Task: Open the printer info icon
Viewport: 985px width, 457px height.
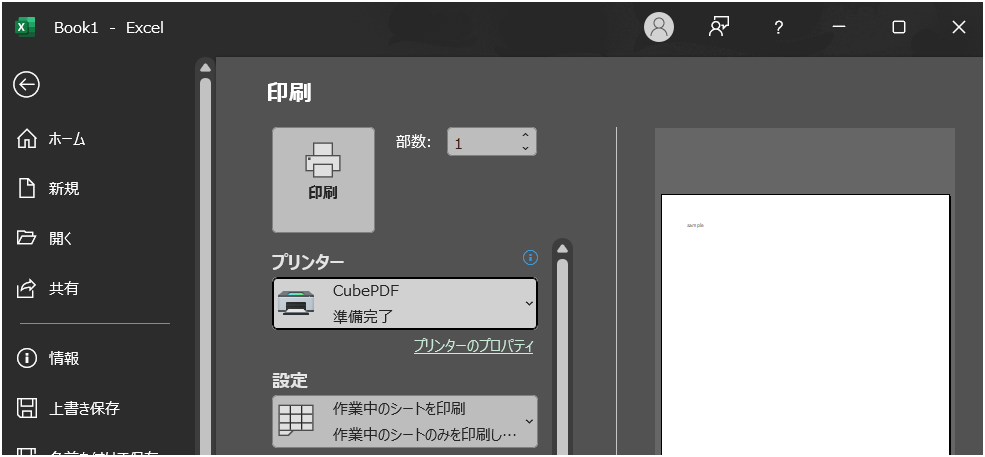Action: click(x=530, y=258)
